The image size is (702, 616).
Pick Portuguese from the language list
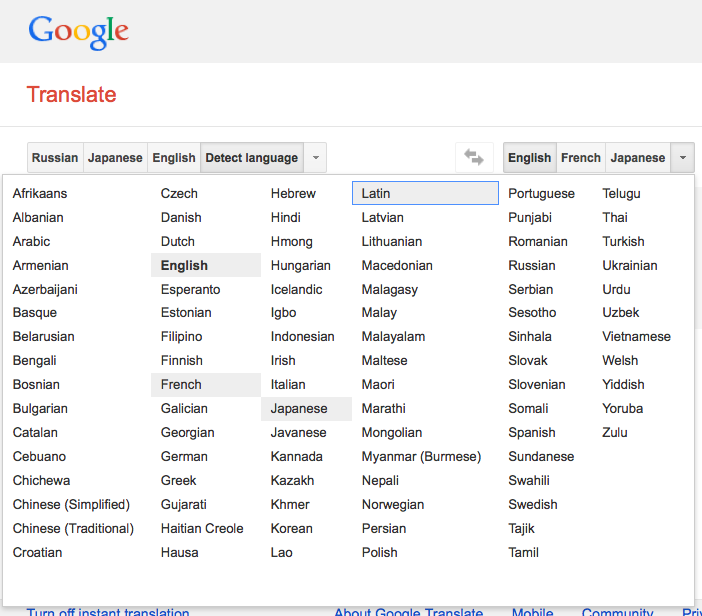(541, 193)
